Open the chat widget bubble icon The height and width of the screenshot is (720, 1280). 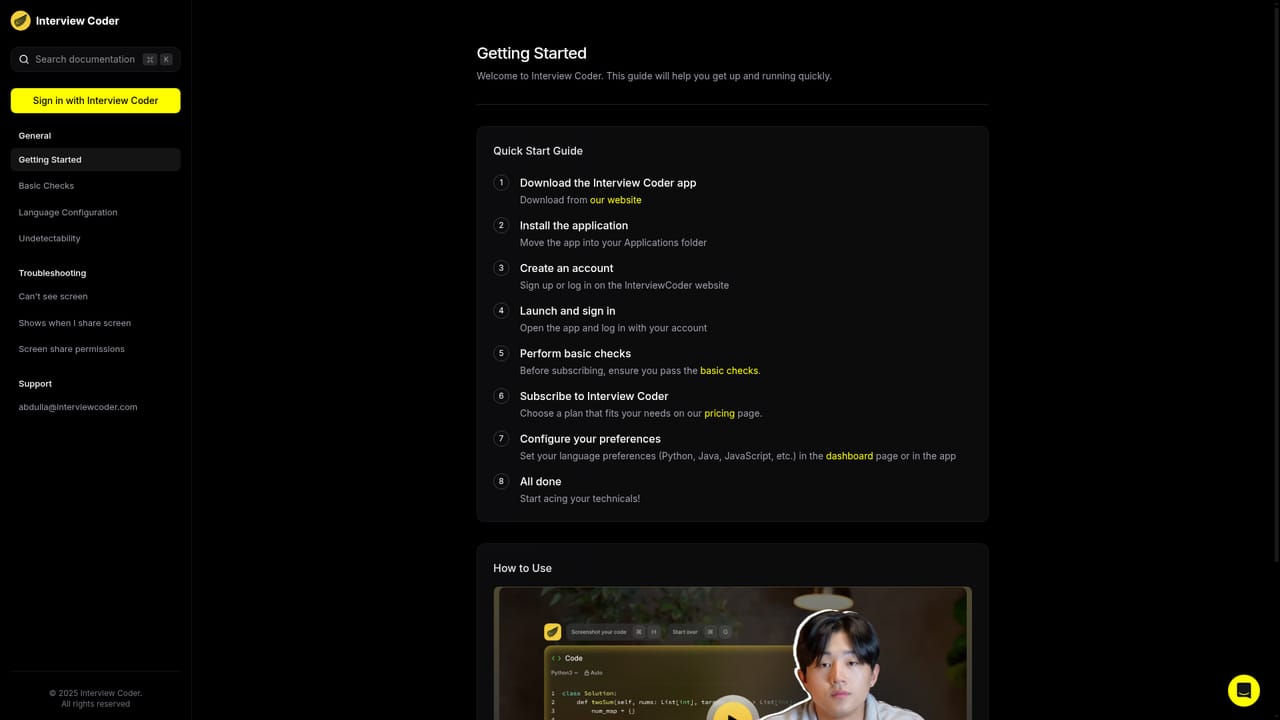click(1244, 691)
